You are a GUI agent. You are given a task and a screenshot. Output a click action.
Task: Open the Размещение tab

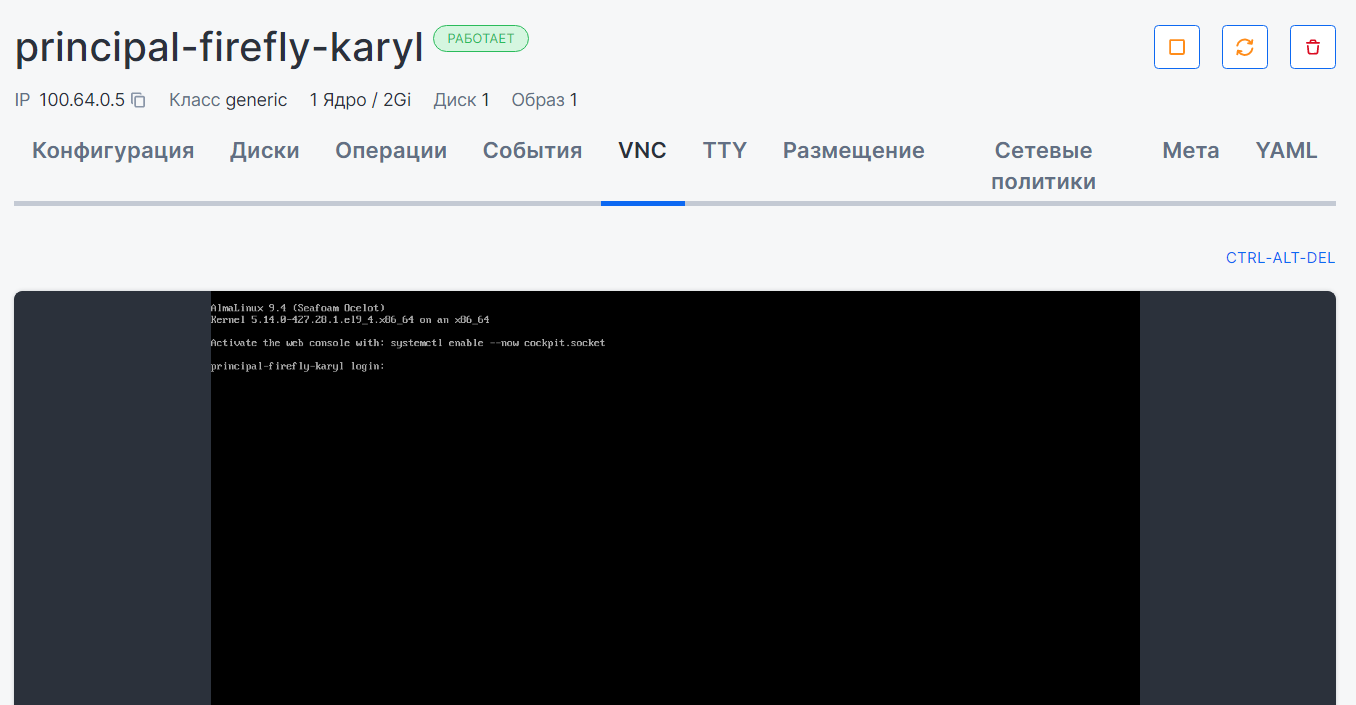point(853,151)
